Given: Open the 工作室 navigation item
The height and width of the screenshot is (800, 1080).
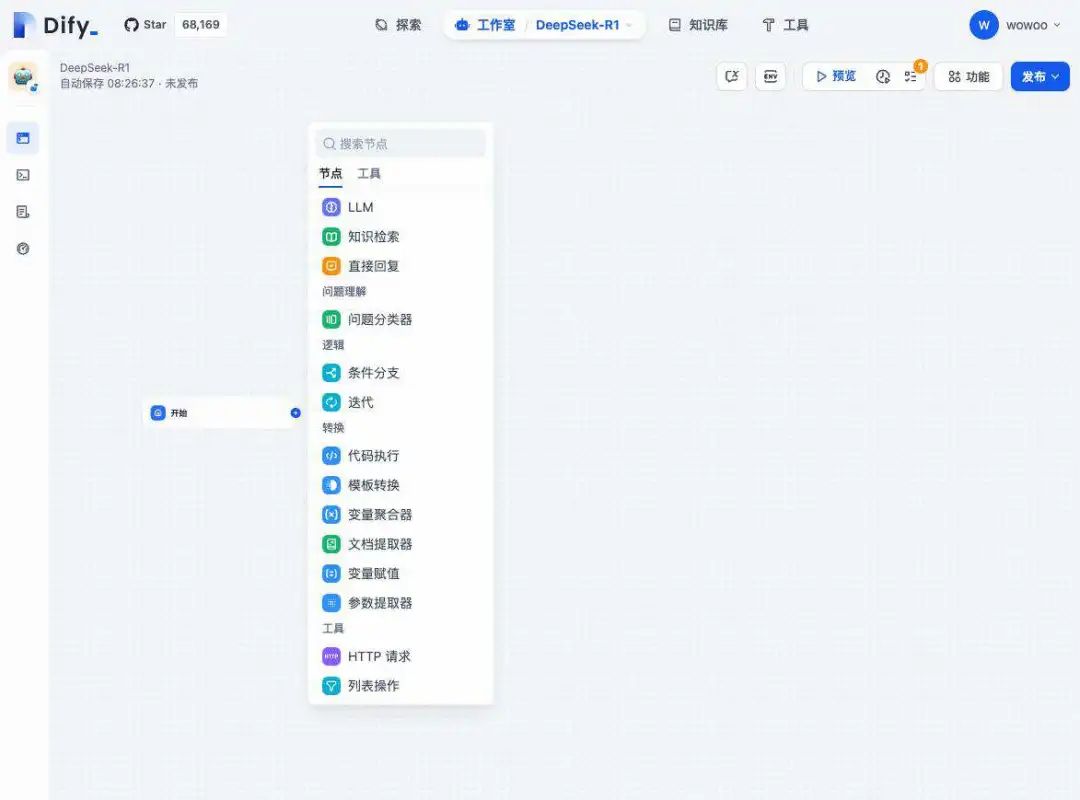Looking at the screenshot, I should coord(486,25).
